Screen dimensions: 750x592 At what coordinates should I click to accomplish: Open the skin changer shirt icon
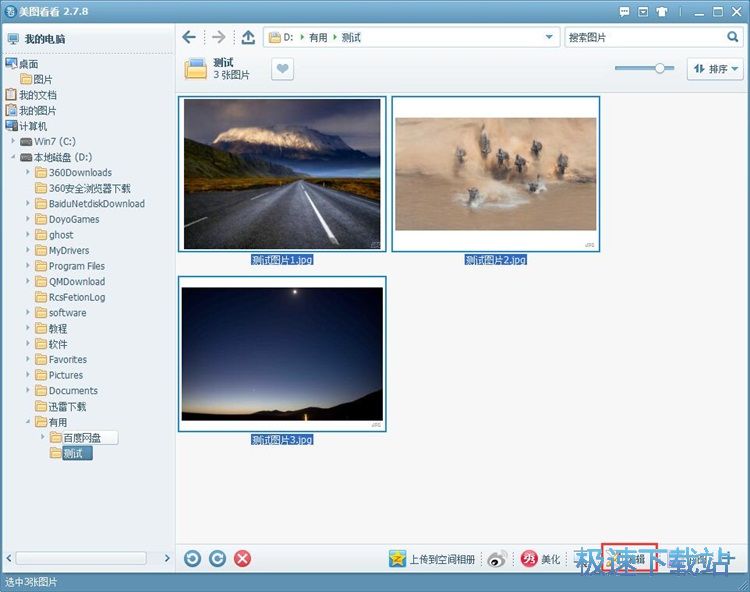point(663,11)
